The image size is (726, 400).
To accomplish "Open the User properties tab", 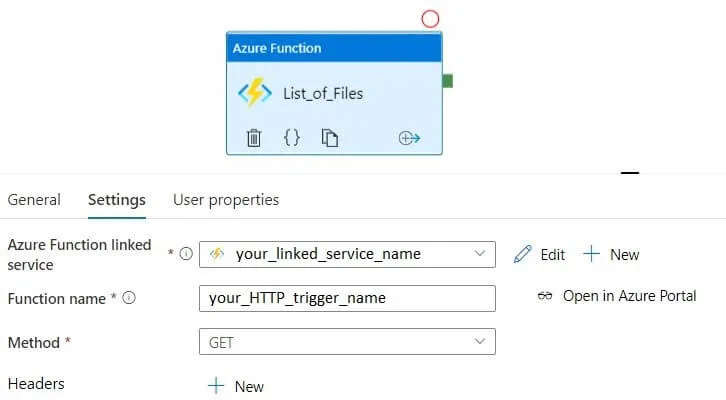I will [x=226, y=200].
